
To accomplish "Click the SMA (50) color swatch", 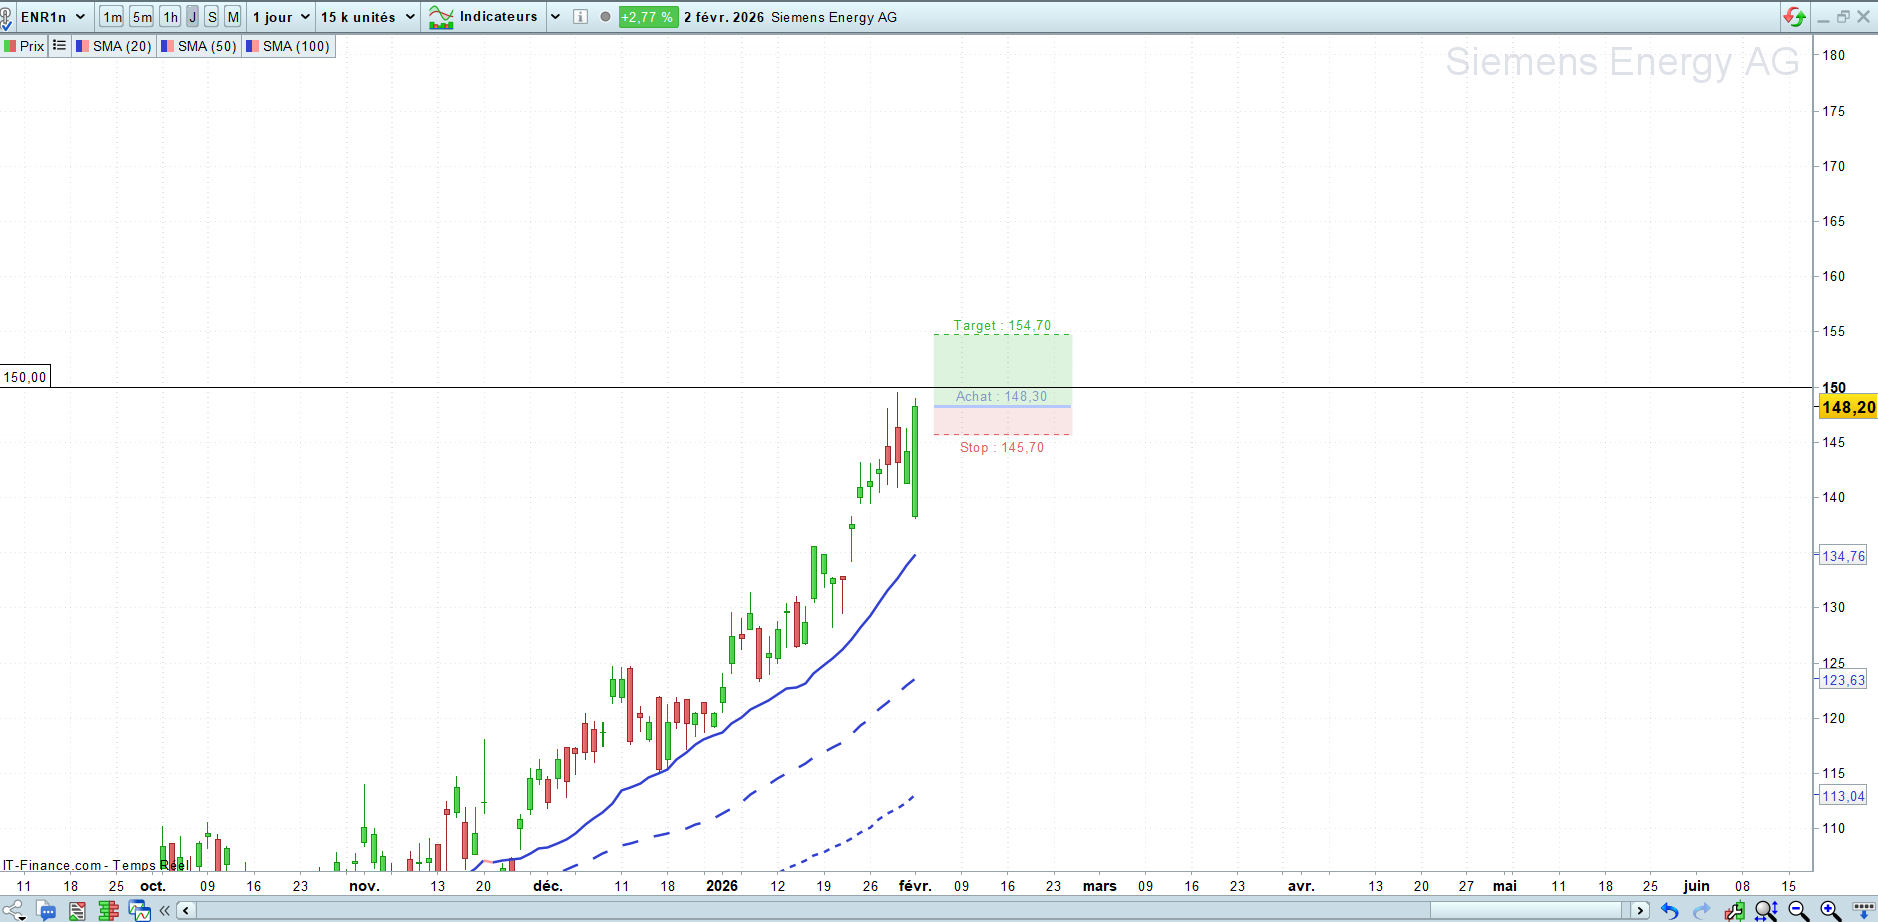I will 167,46.
